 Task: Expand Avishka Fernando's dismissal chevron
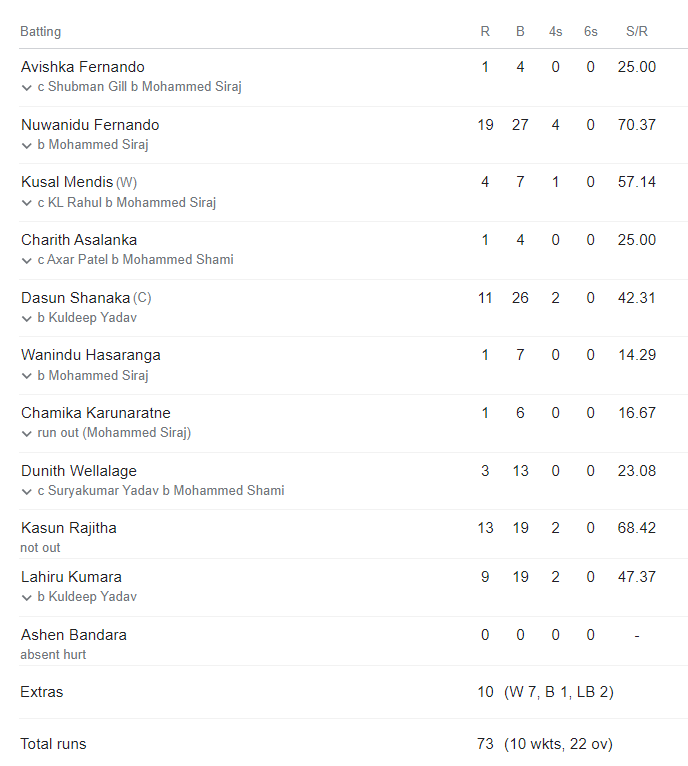[x=26, y=87]
